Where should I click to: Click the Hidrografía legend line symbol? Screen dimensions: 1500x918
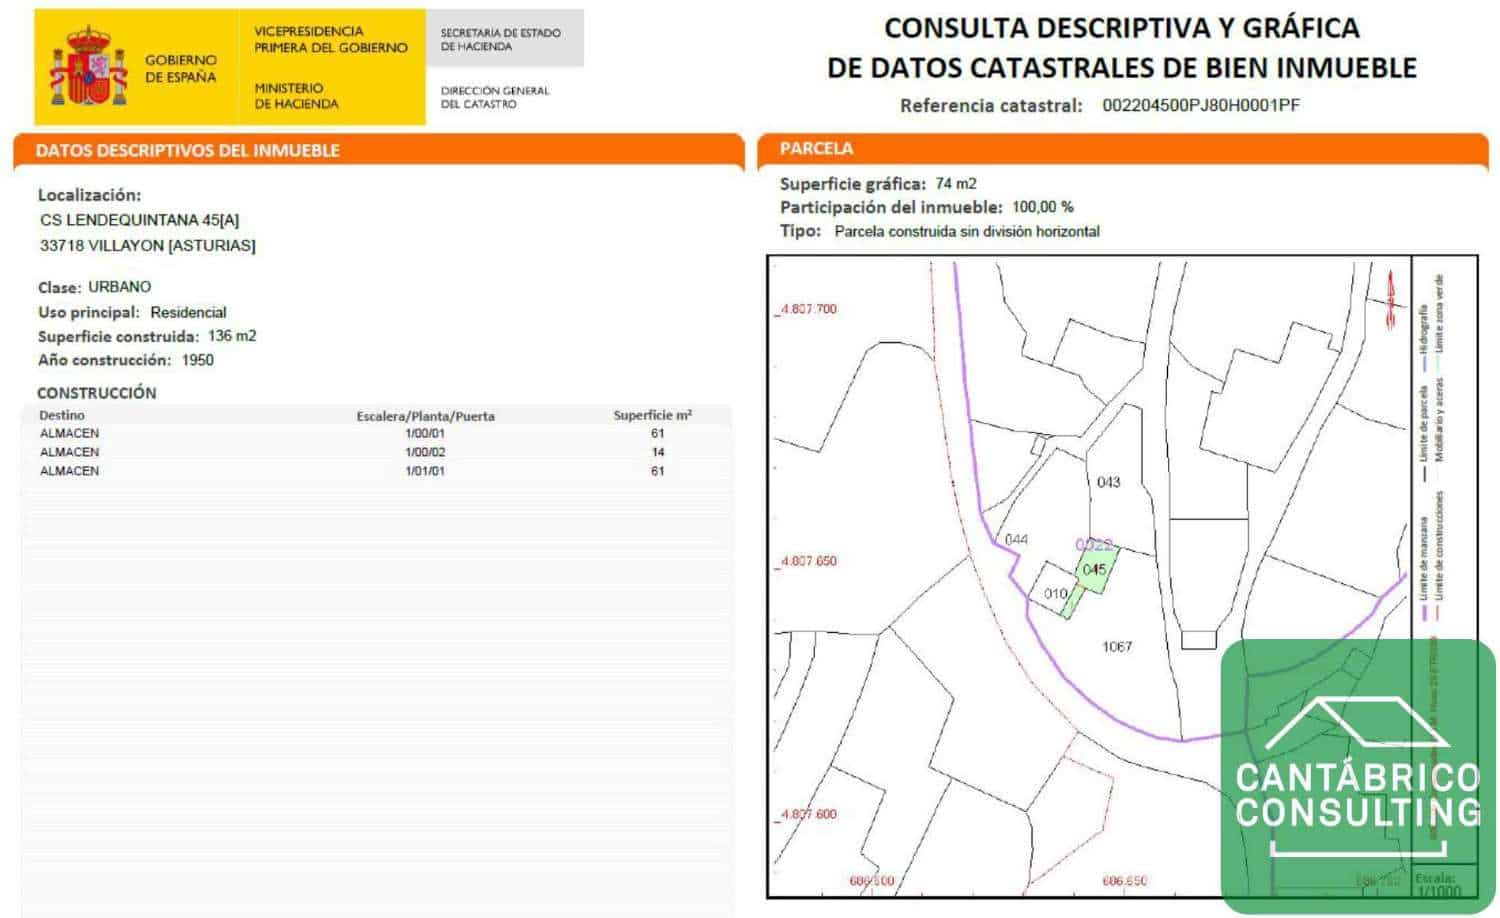pyautogui.click(x=1426, y=364)
